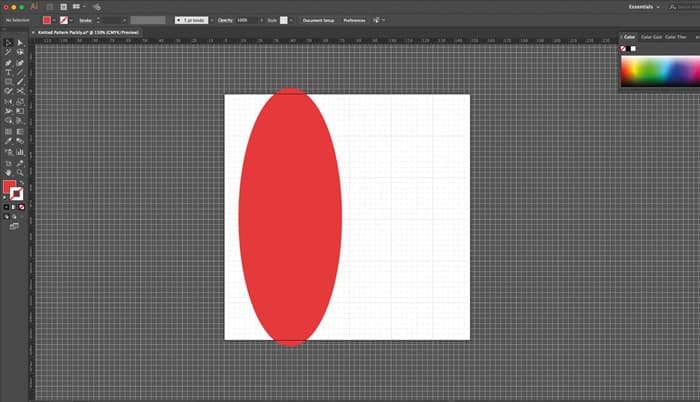The width and height of the screenshot is (700, 402).
Task: Choose the Gradient tool
Action: tap(20, 132)
